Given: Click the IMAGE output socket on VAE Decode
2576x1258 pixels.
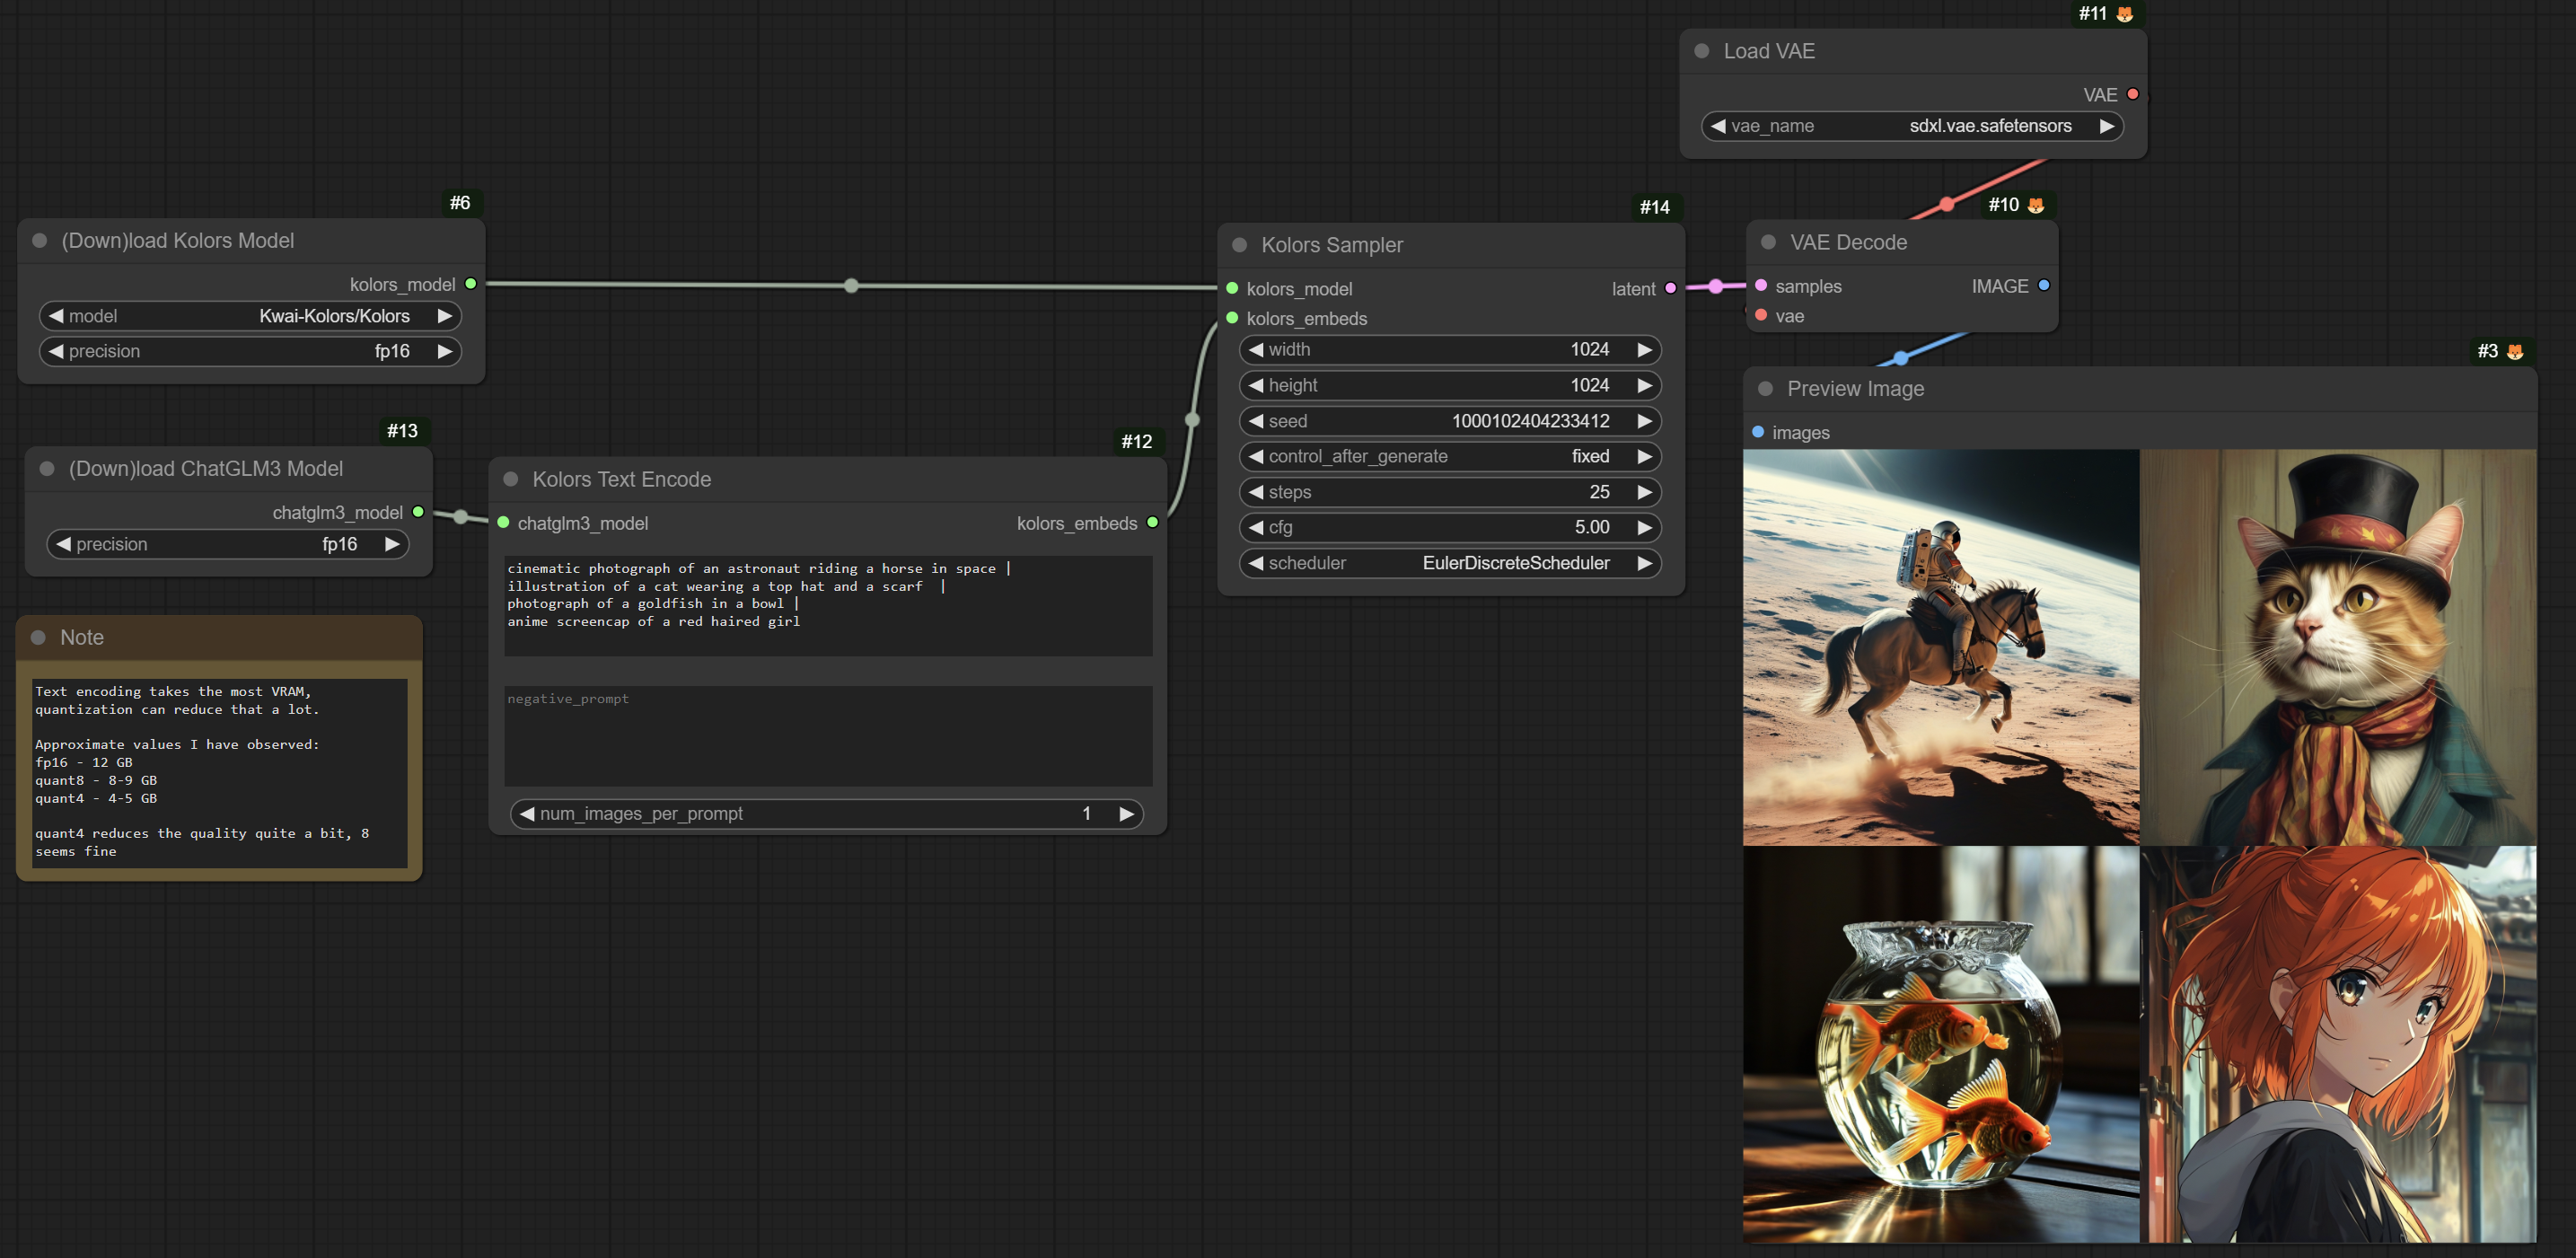Looking at the screenshot, I should (x=2044, y=286).
